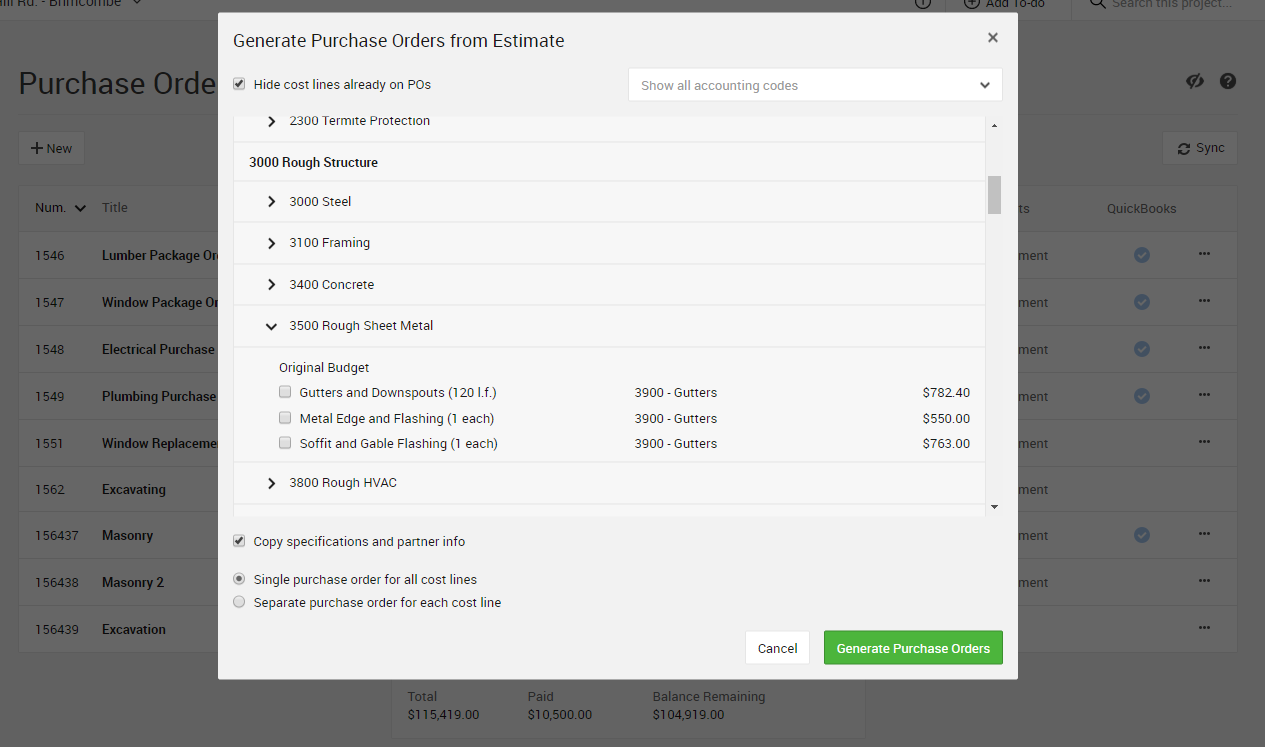Click the green Generate Purchase Orders button

click(x=913, y=648)
